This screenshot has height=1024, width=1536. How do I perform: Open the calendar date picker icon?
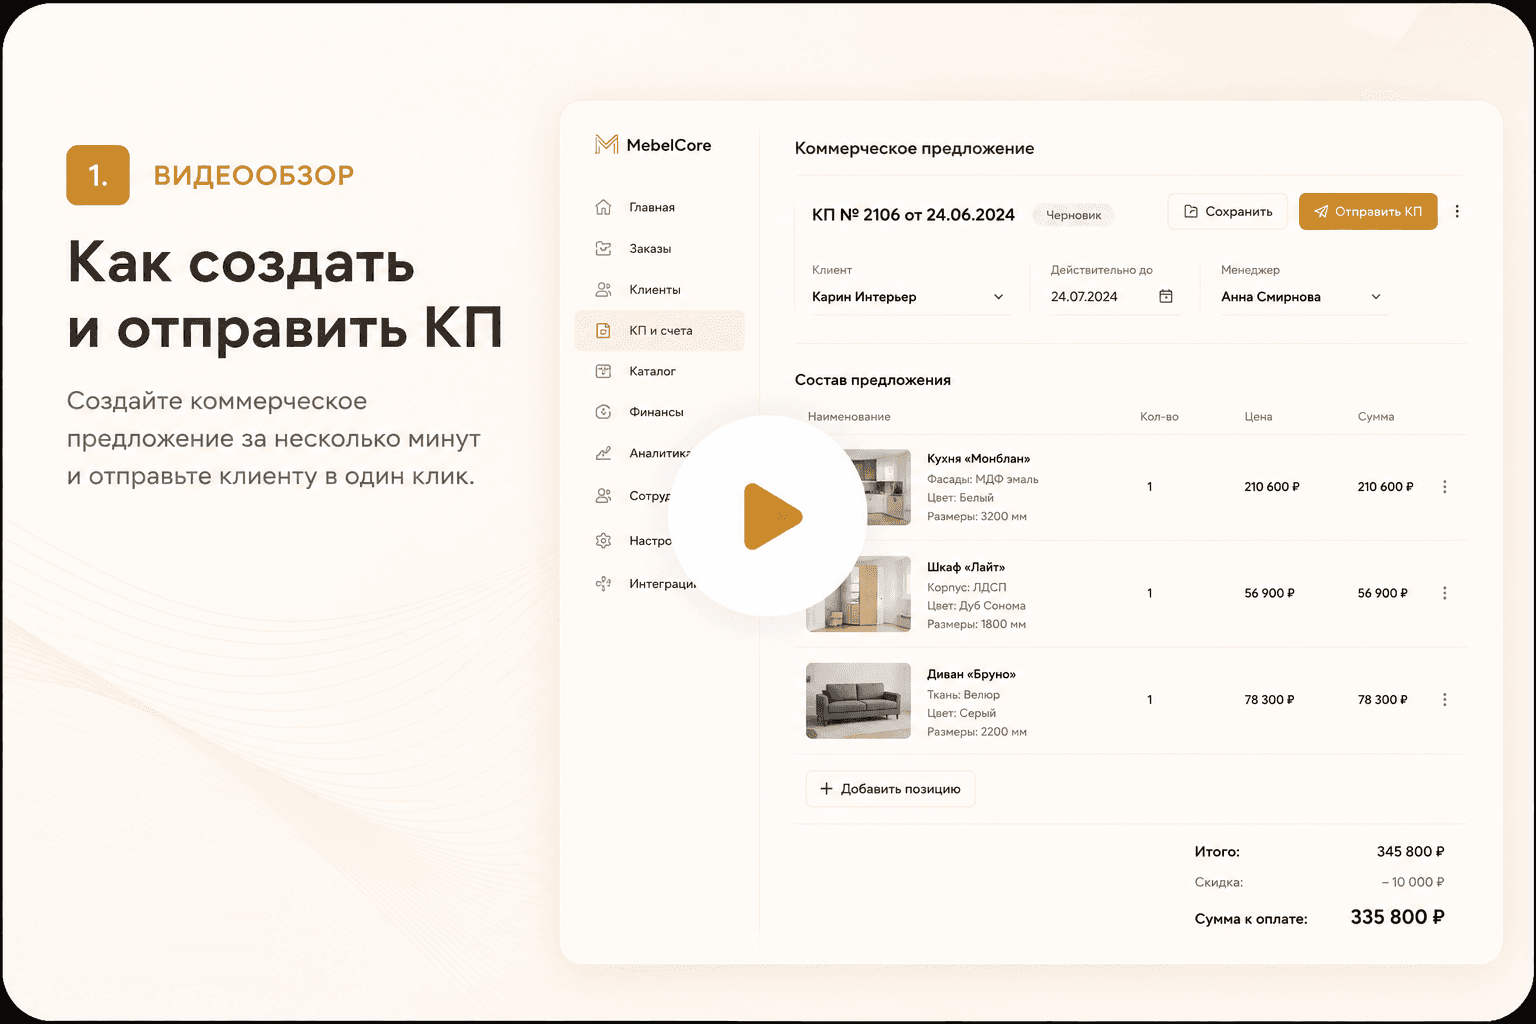pyautogui.click(x=1165, y=296)
